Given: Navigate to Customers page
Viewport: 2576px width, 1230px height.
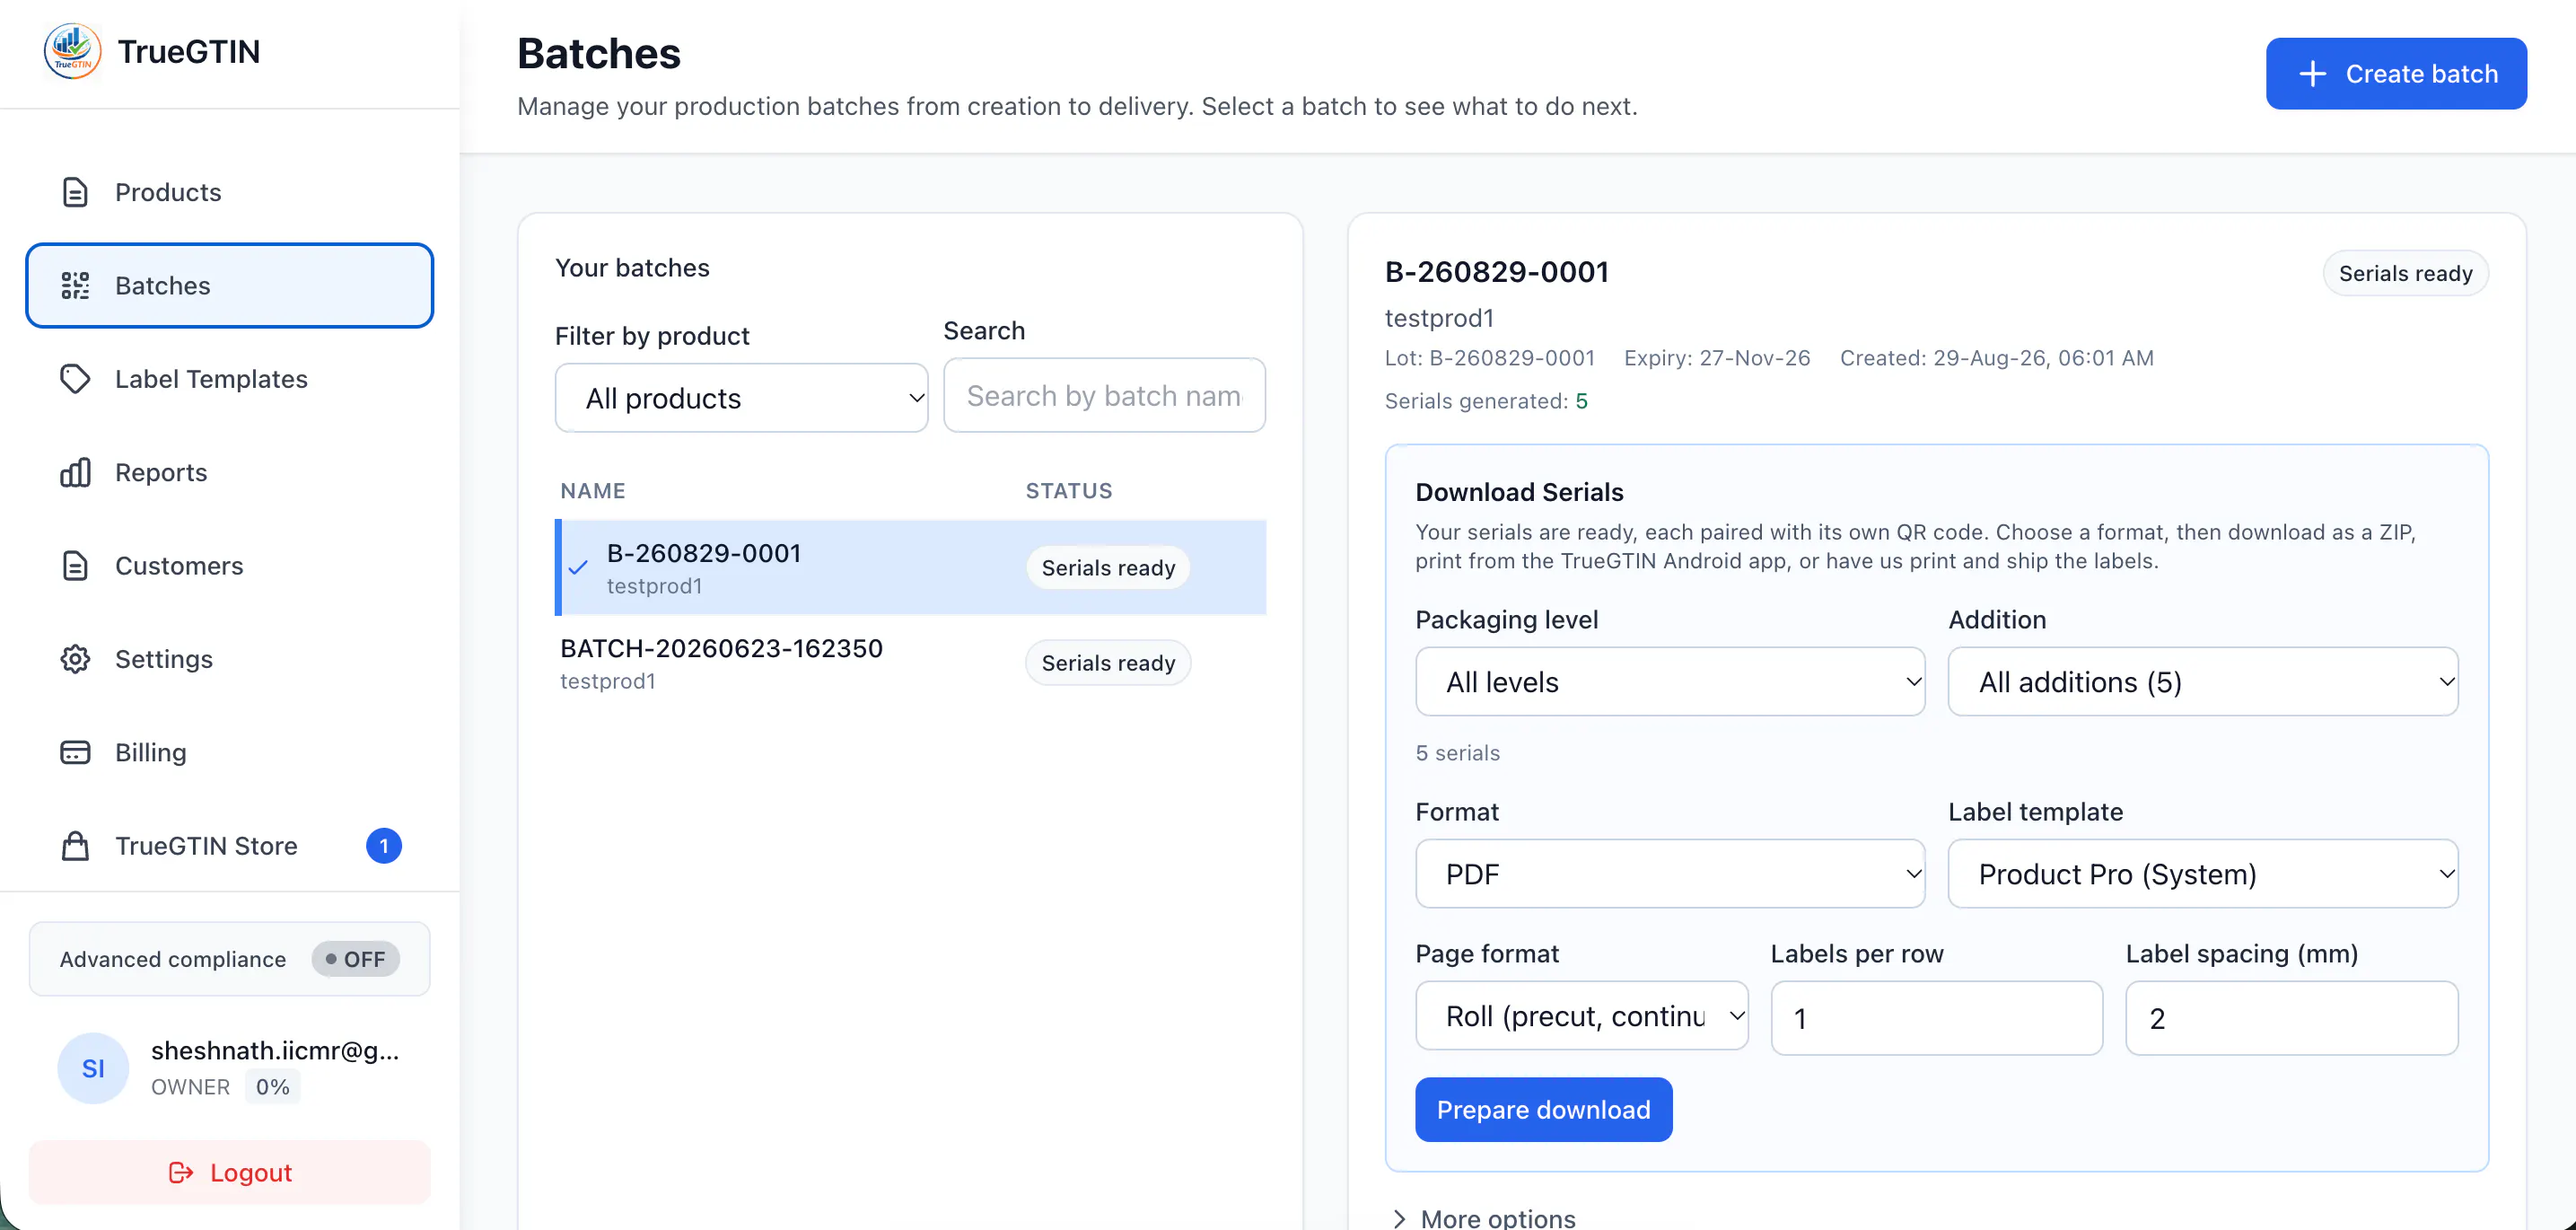Looking at the screenshot, I should point(230,566).
